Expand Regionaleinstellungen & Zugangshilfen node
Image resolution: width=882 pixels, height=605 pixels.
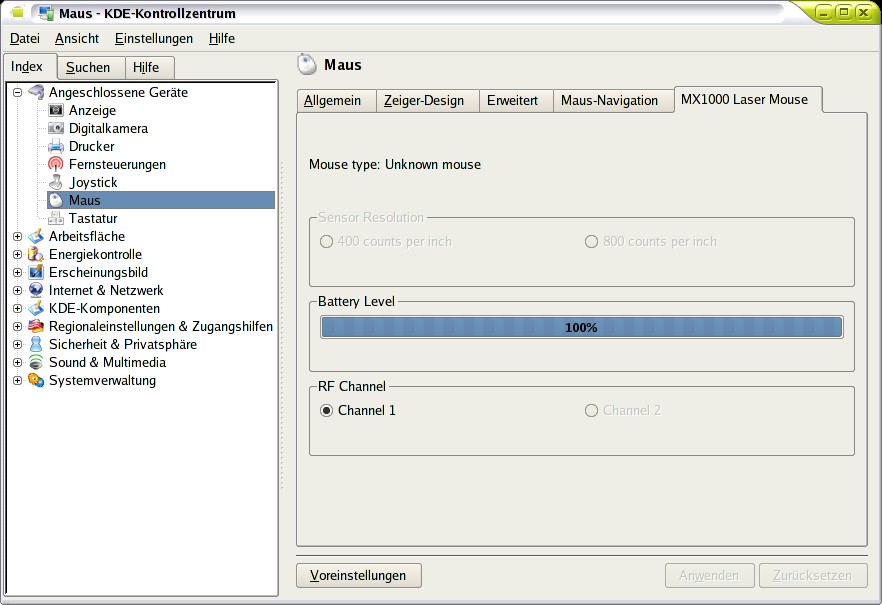17,326
